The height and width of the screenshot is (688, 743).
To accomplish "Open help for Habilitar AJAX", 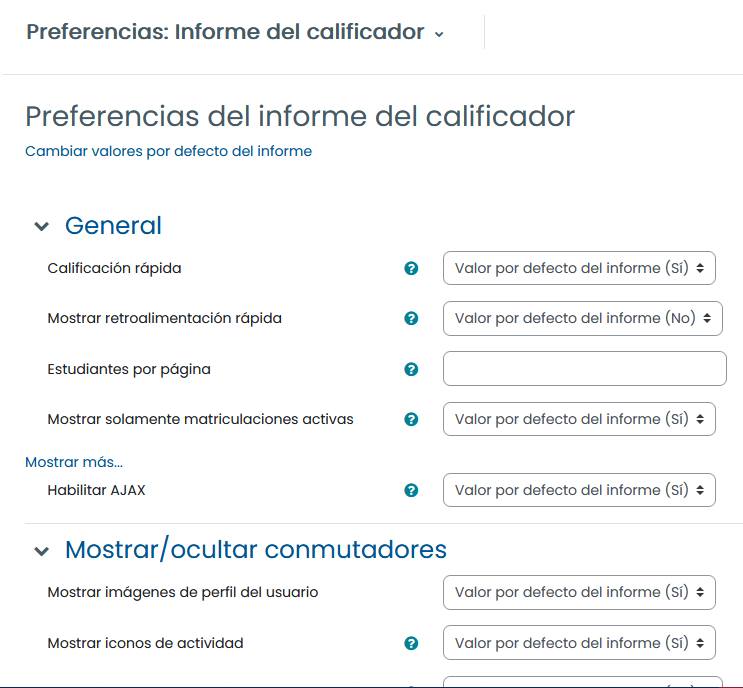I will 411,490.
